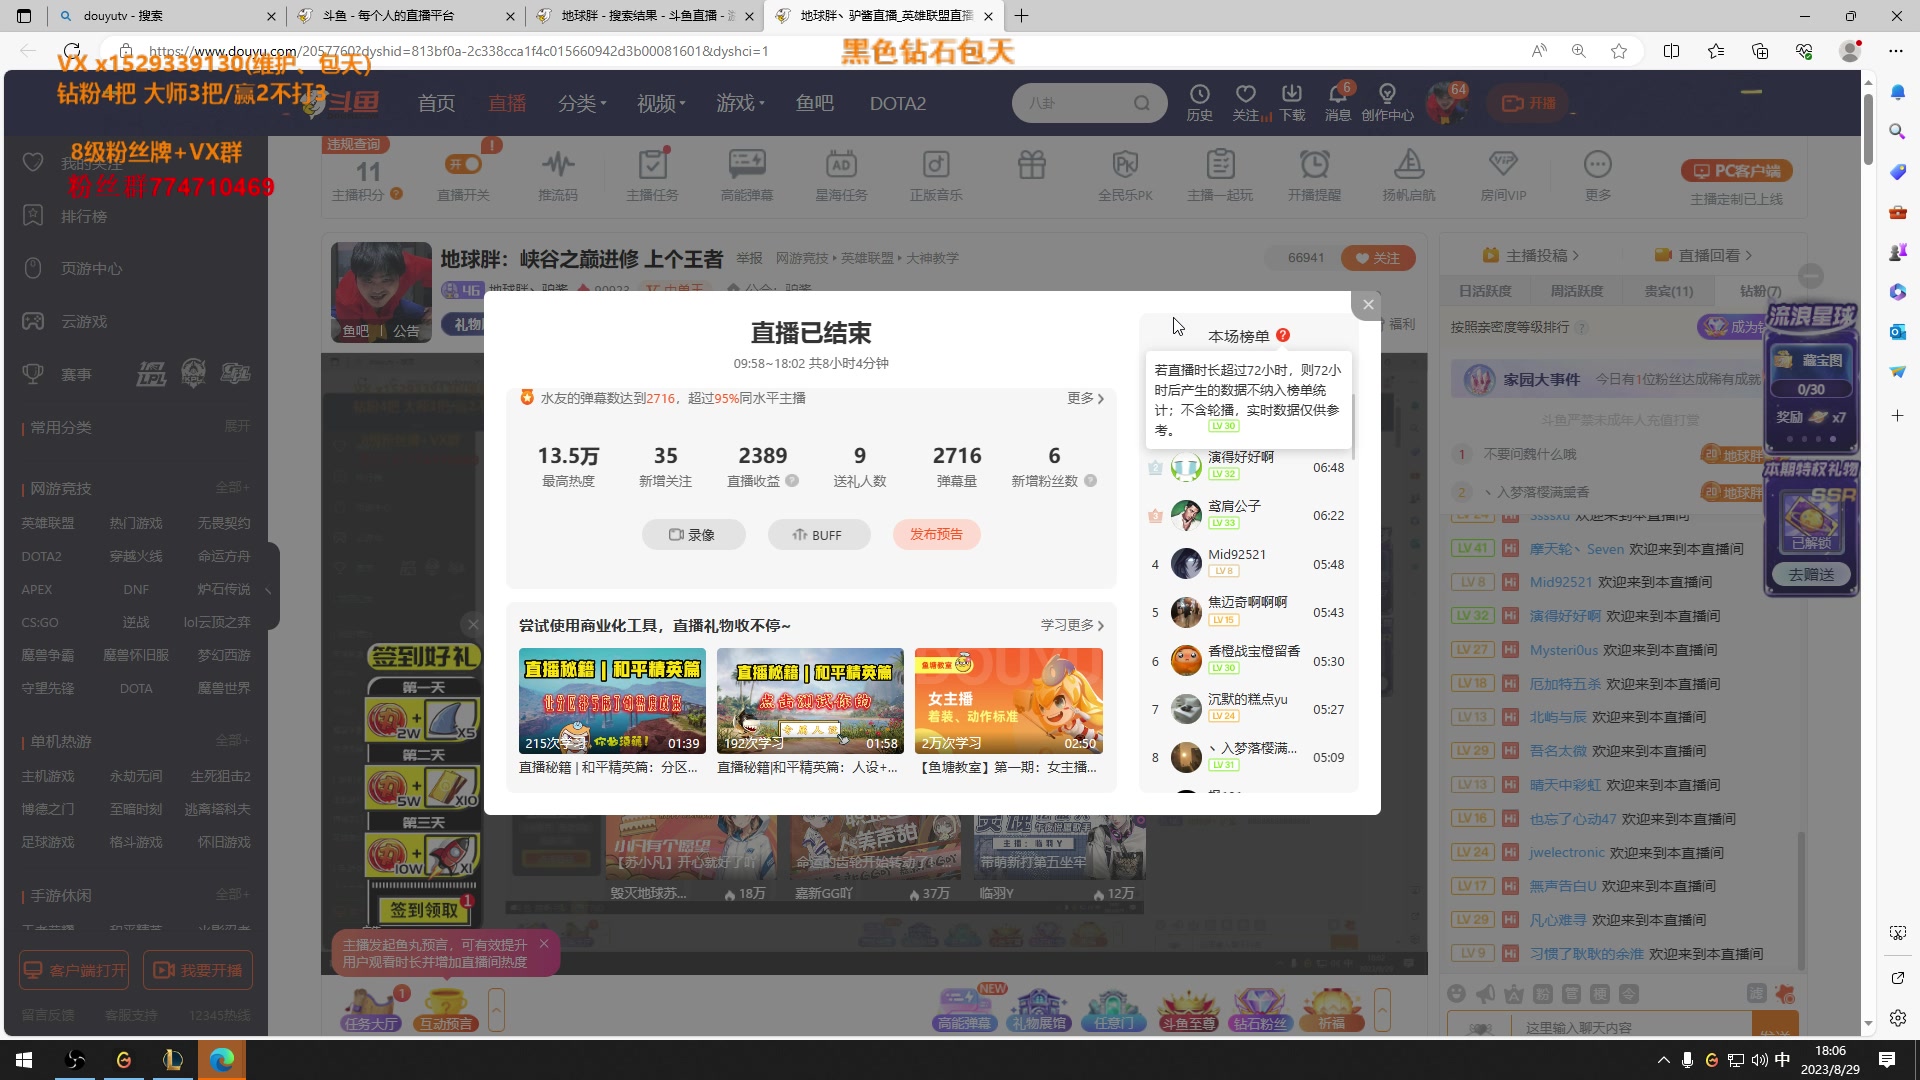The image size is (1920, 1080).
Task: Open the 2万次学习 女主播 tutorial thumbnail
Action: (x=1008, y=701)
